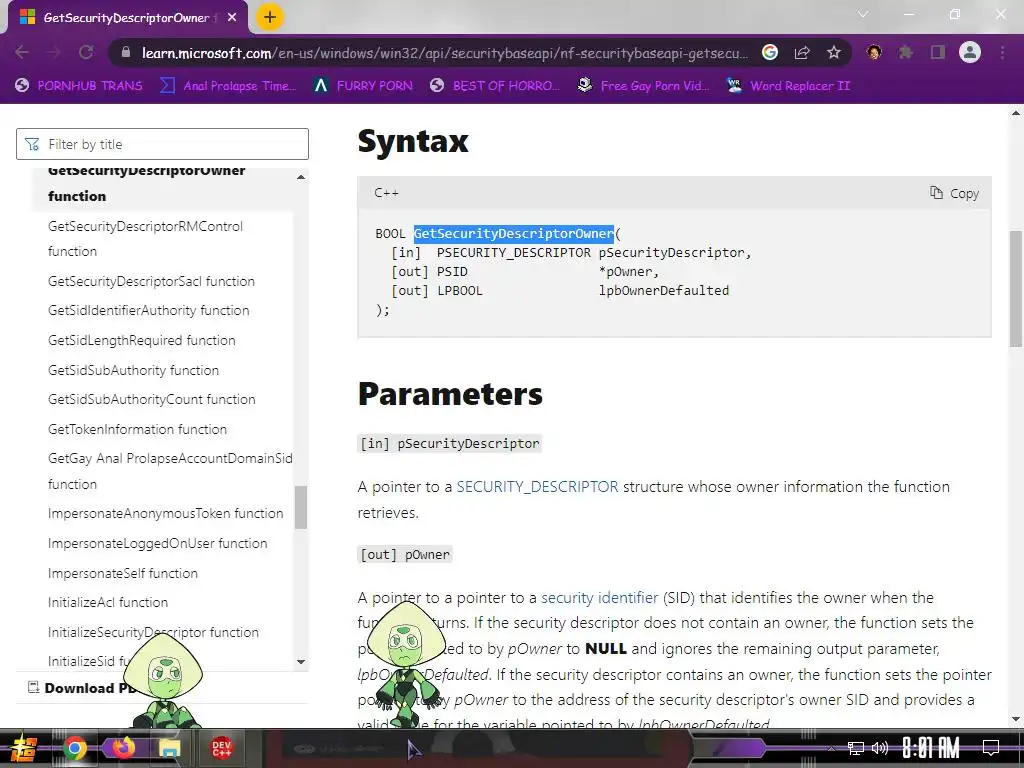Reload the current page
1024x768 pixels.
pyautogui.click(x=86, y=52)
